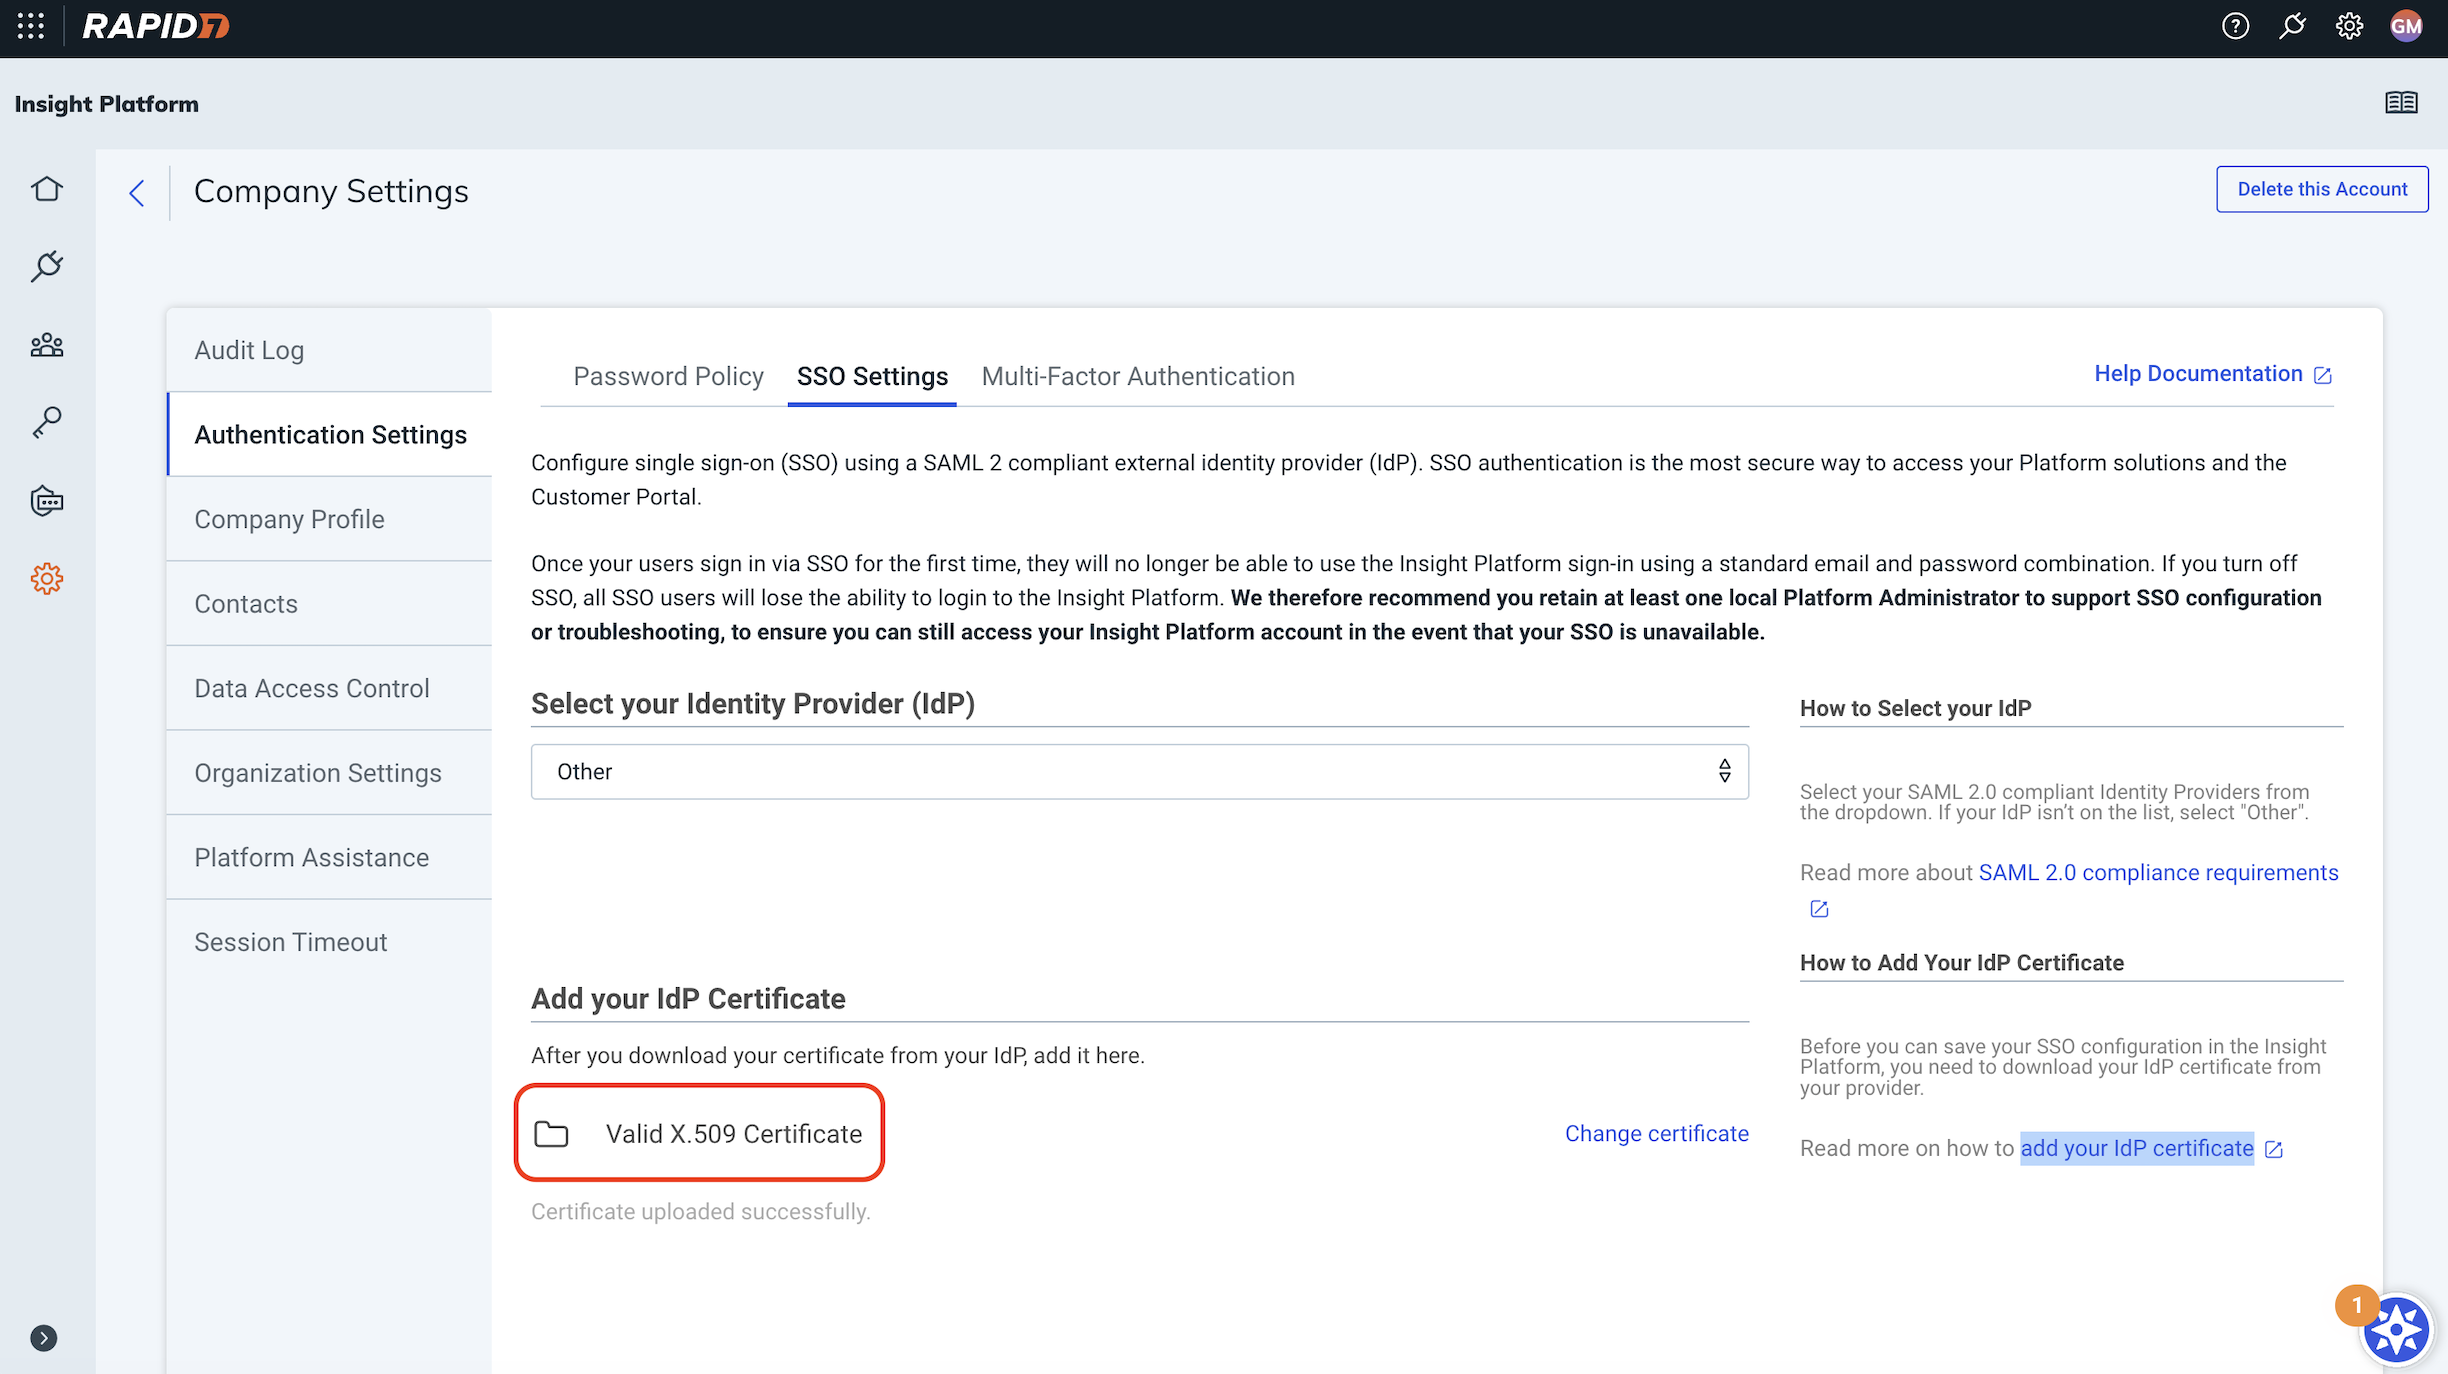Select Audit Log in settings menu
The width and height of the screenshot is (2448, 1374).
[x=249, y=350]
